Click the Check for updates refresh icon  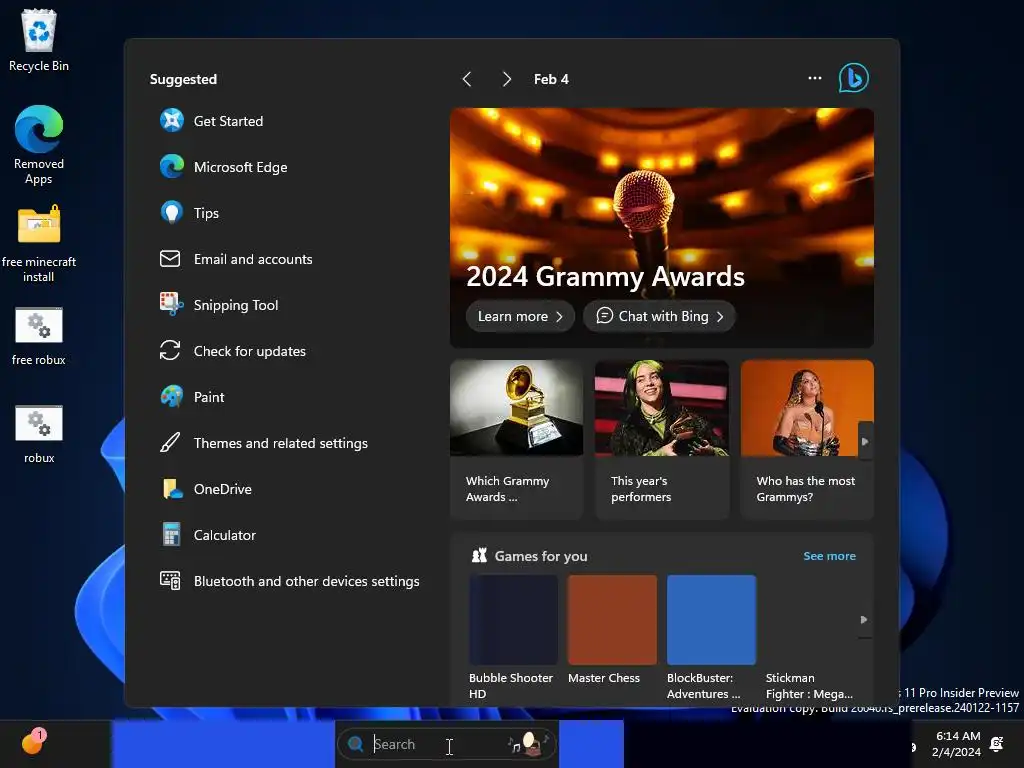(170, 351)
